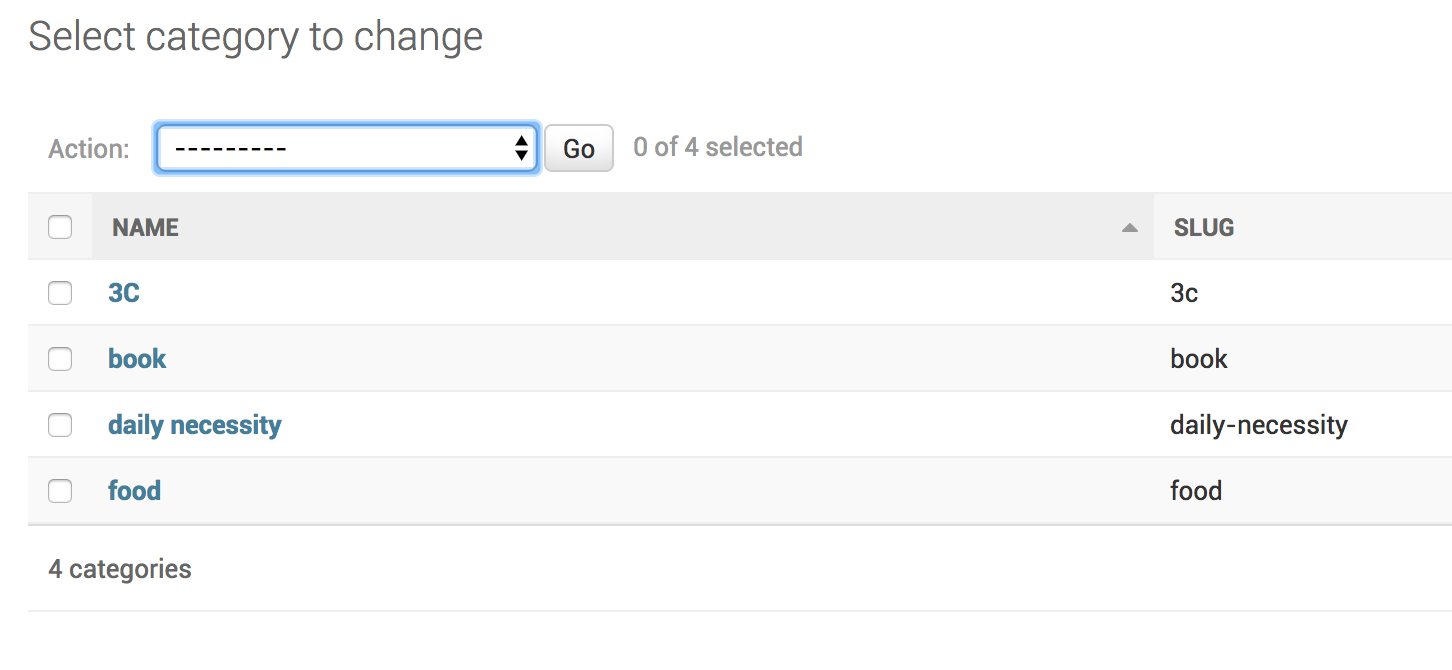Select the book category checkbox
The image size is (1452, 670).
60,359
